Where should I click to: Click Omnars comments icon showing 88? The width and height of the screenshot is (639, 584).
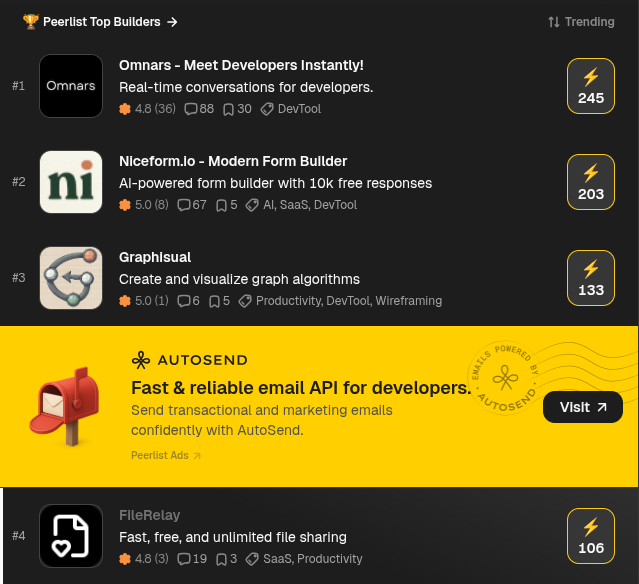pos(191,109)
